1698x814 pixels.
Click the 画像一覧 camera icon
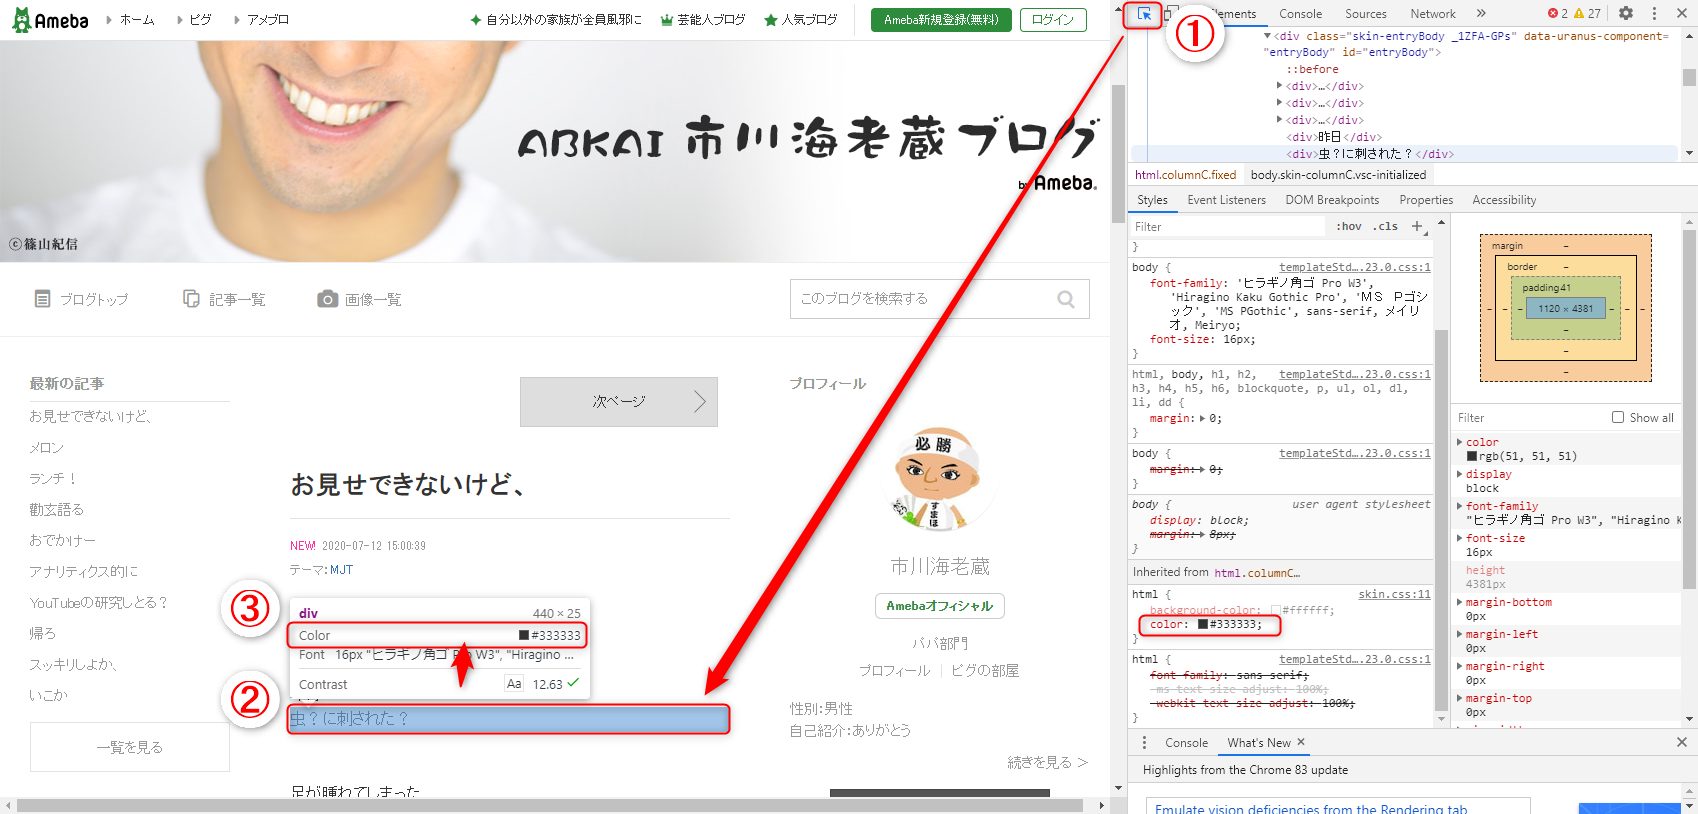tap(327, 299)
